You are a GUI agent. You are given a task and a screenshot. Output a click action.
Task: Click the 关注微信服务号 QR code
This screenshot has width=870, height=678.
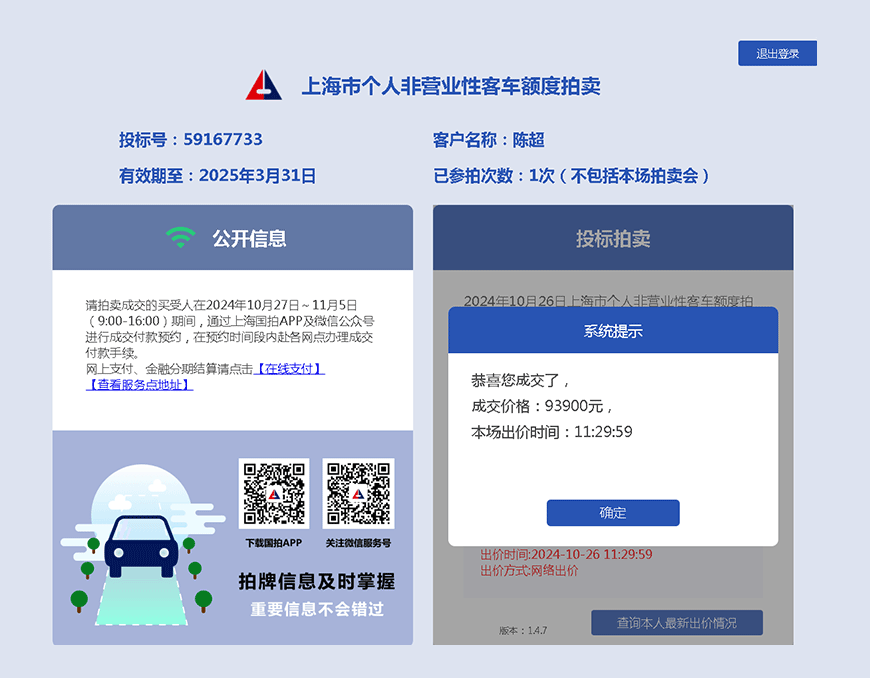click(x=358, y=493)
